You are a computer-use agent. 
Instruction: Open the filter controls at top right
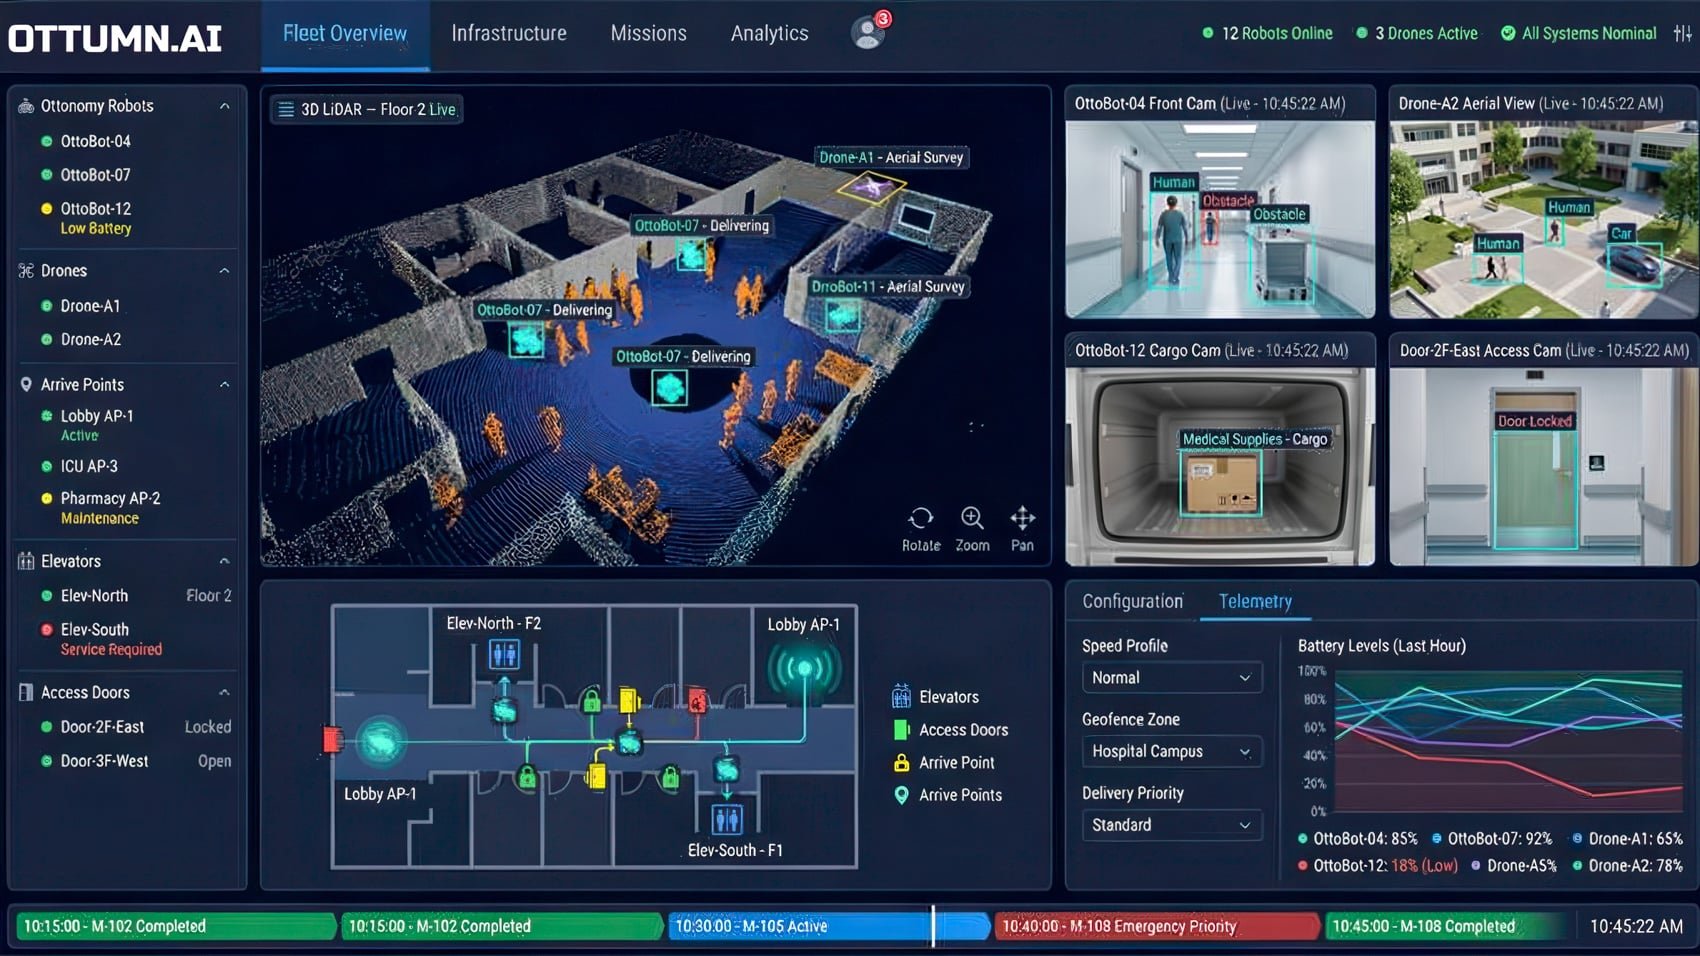pos(1680,33)
